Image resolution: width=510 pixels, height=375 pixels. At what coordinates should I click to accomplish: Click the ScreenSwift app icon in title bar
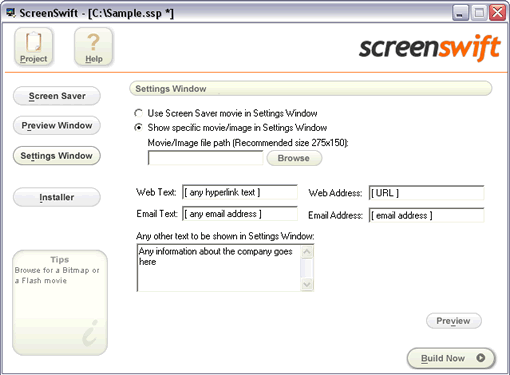click(11, 13)
